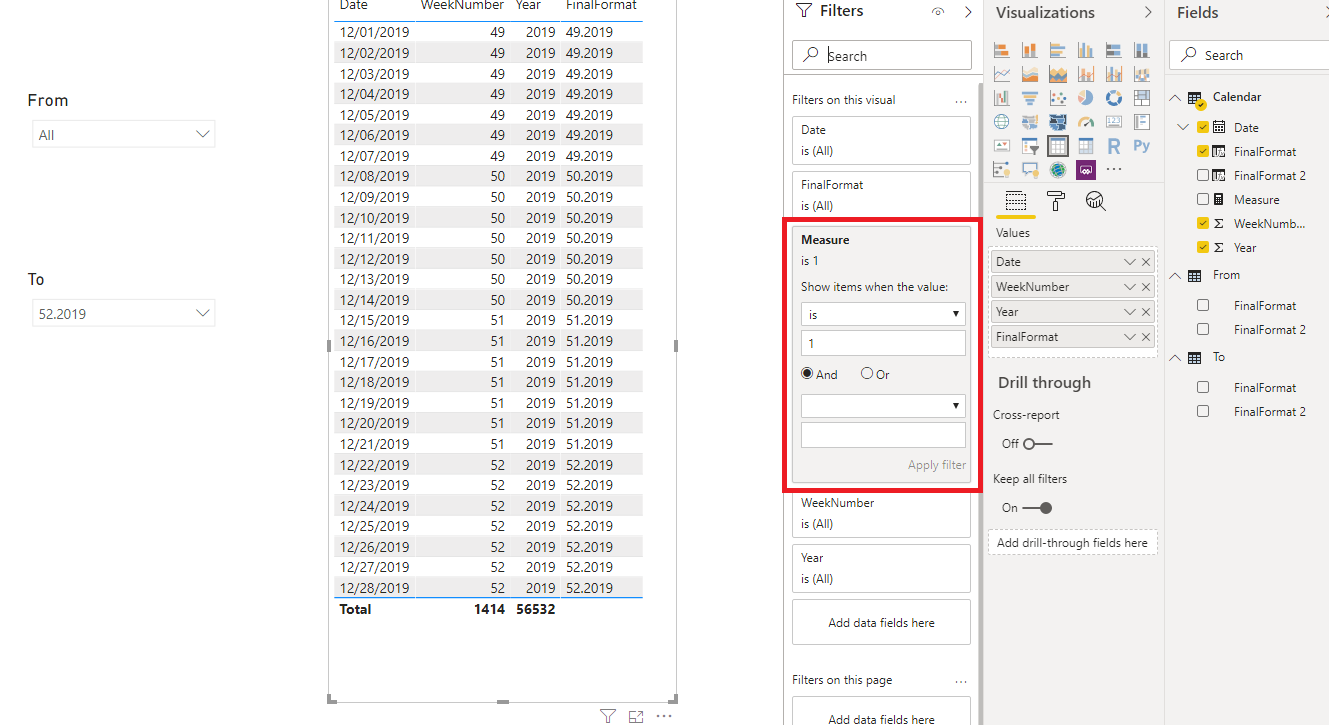This screenshot has height=725, width=1329.
Task: Check FinalFormat under the From table
Action: (x=1203, y=305)
